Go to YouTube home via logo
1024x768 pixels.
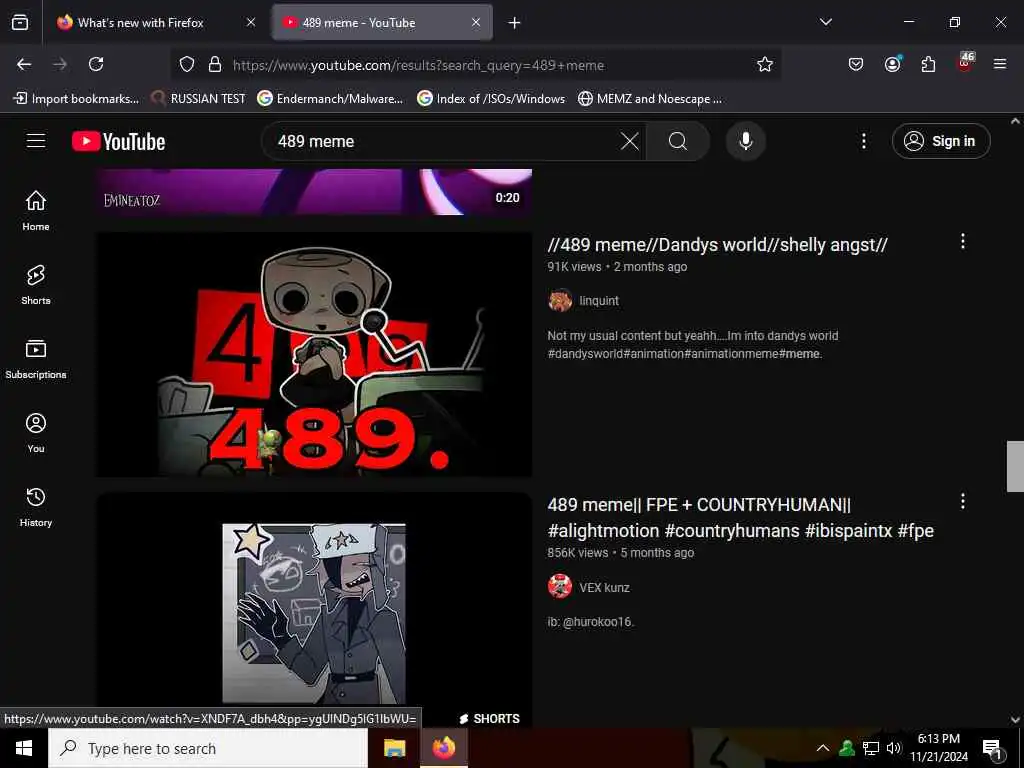click(118, 142)
